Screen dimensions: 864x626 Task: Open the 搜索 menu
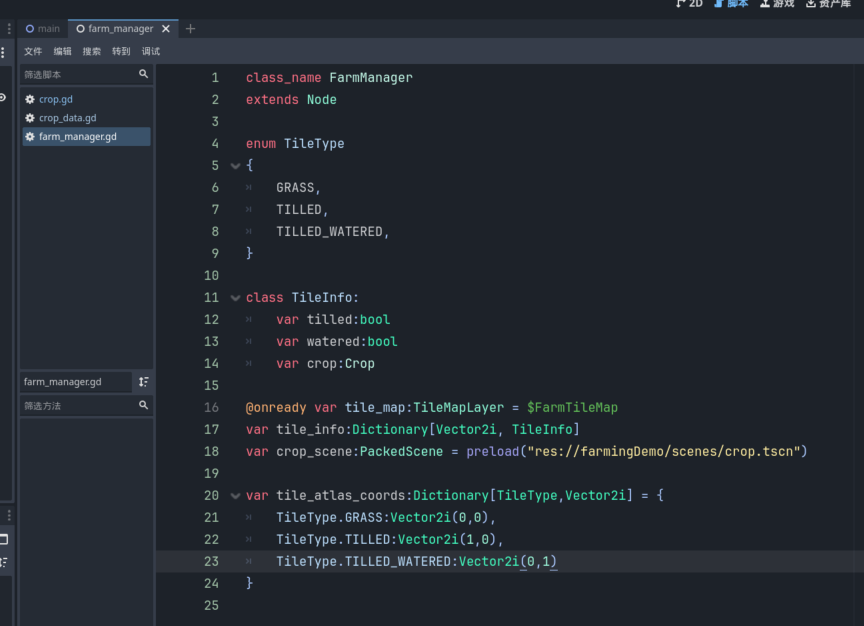(92, 51)
